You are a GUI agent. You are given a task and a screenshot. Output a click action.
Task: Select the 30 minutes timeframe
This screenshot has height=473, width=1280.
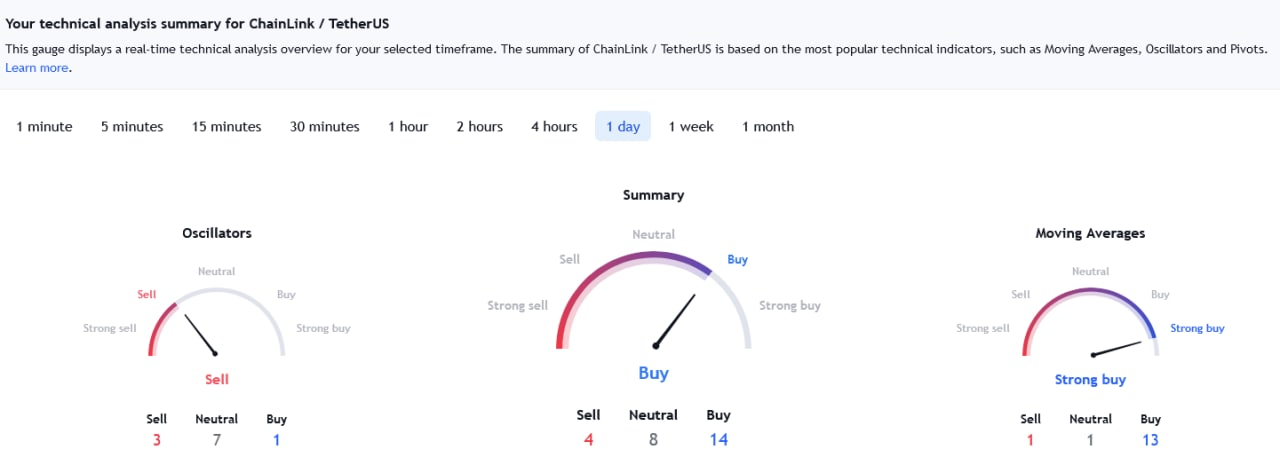coord(325,127)
